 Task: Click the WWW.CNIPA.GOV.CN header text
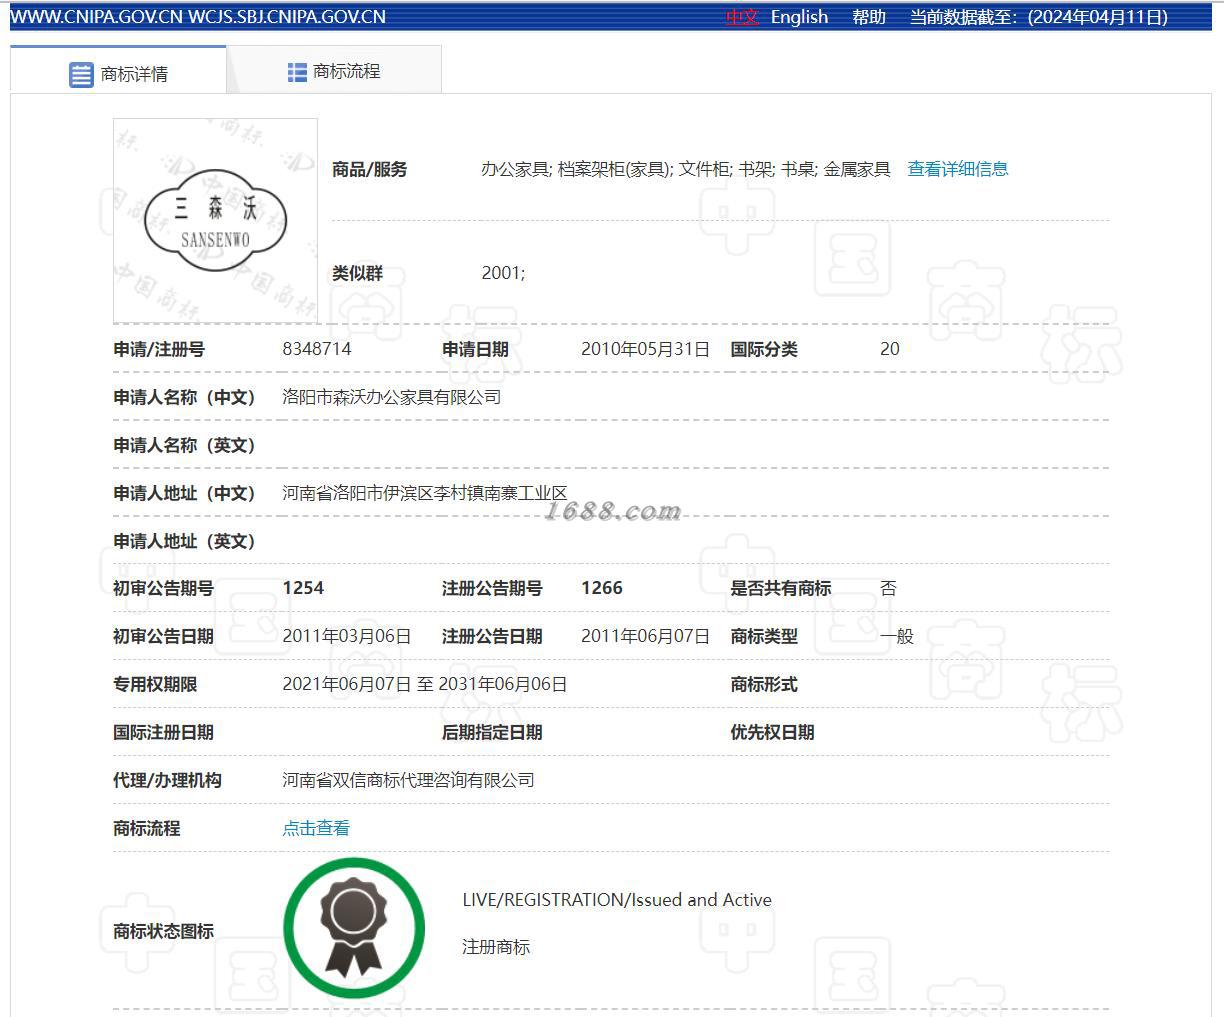[x=97, y=17]
